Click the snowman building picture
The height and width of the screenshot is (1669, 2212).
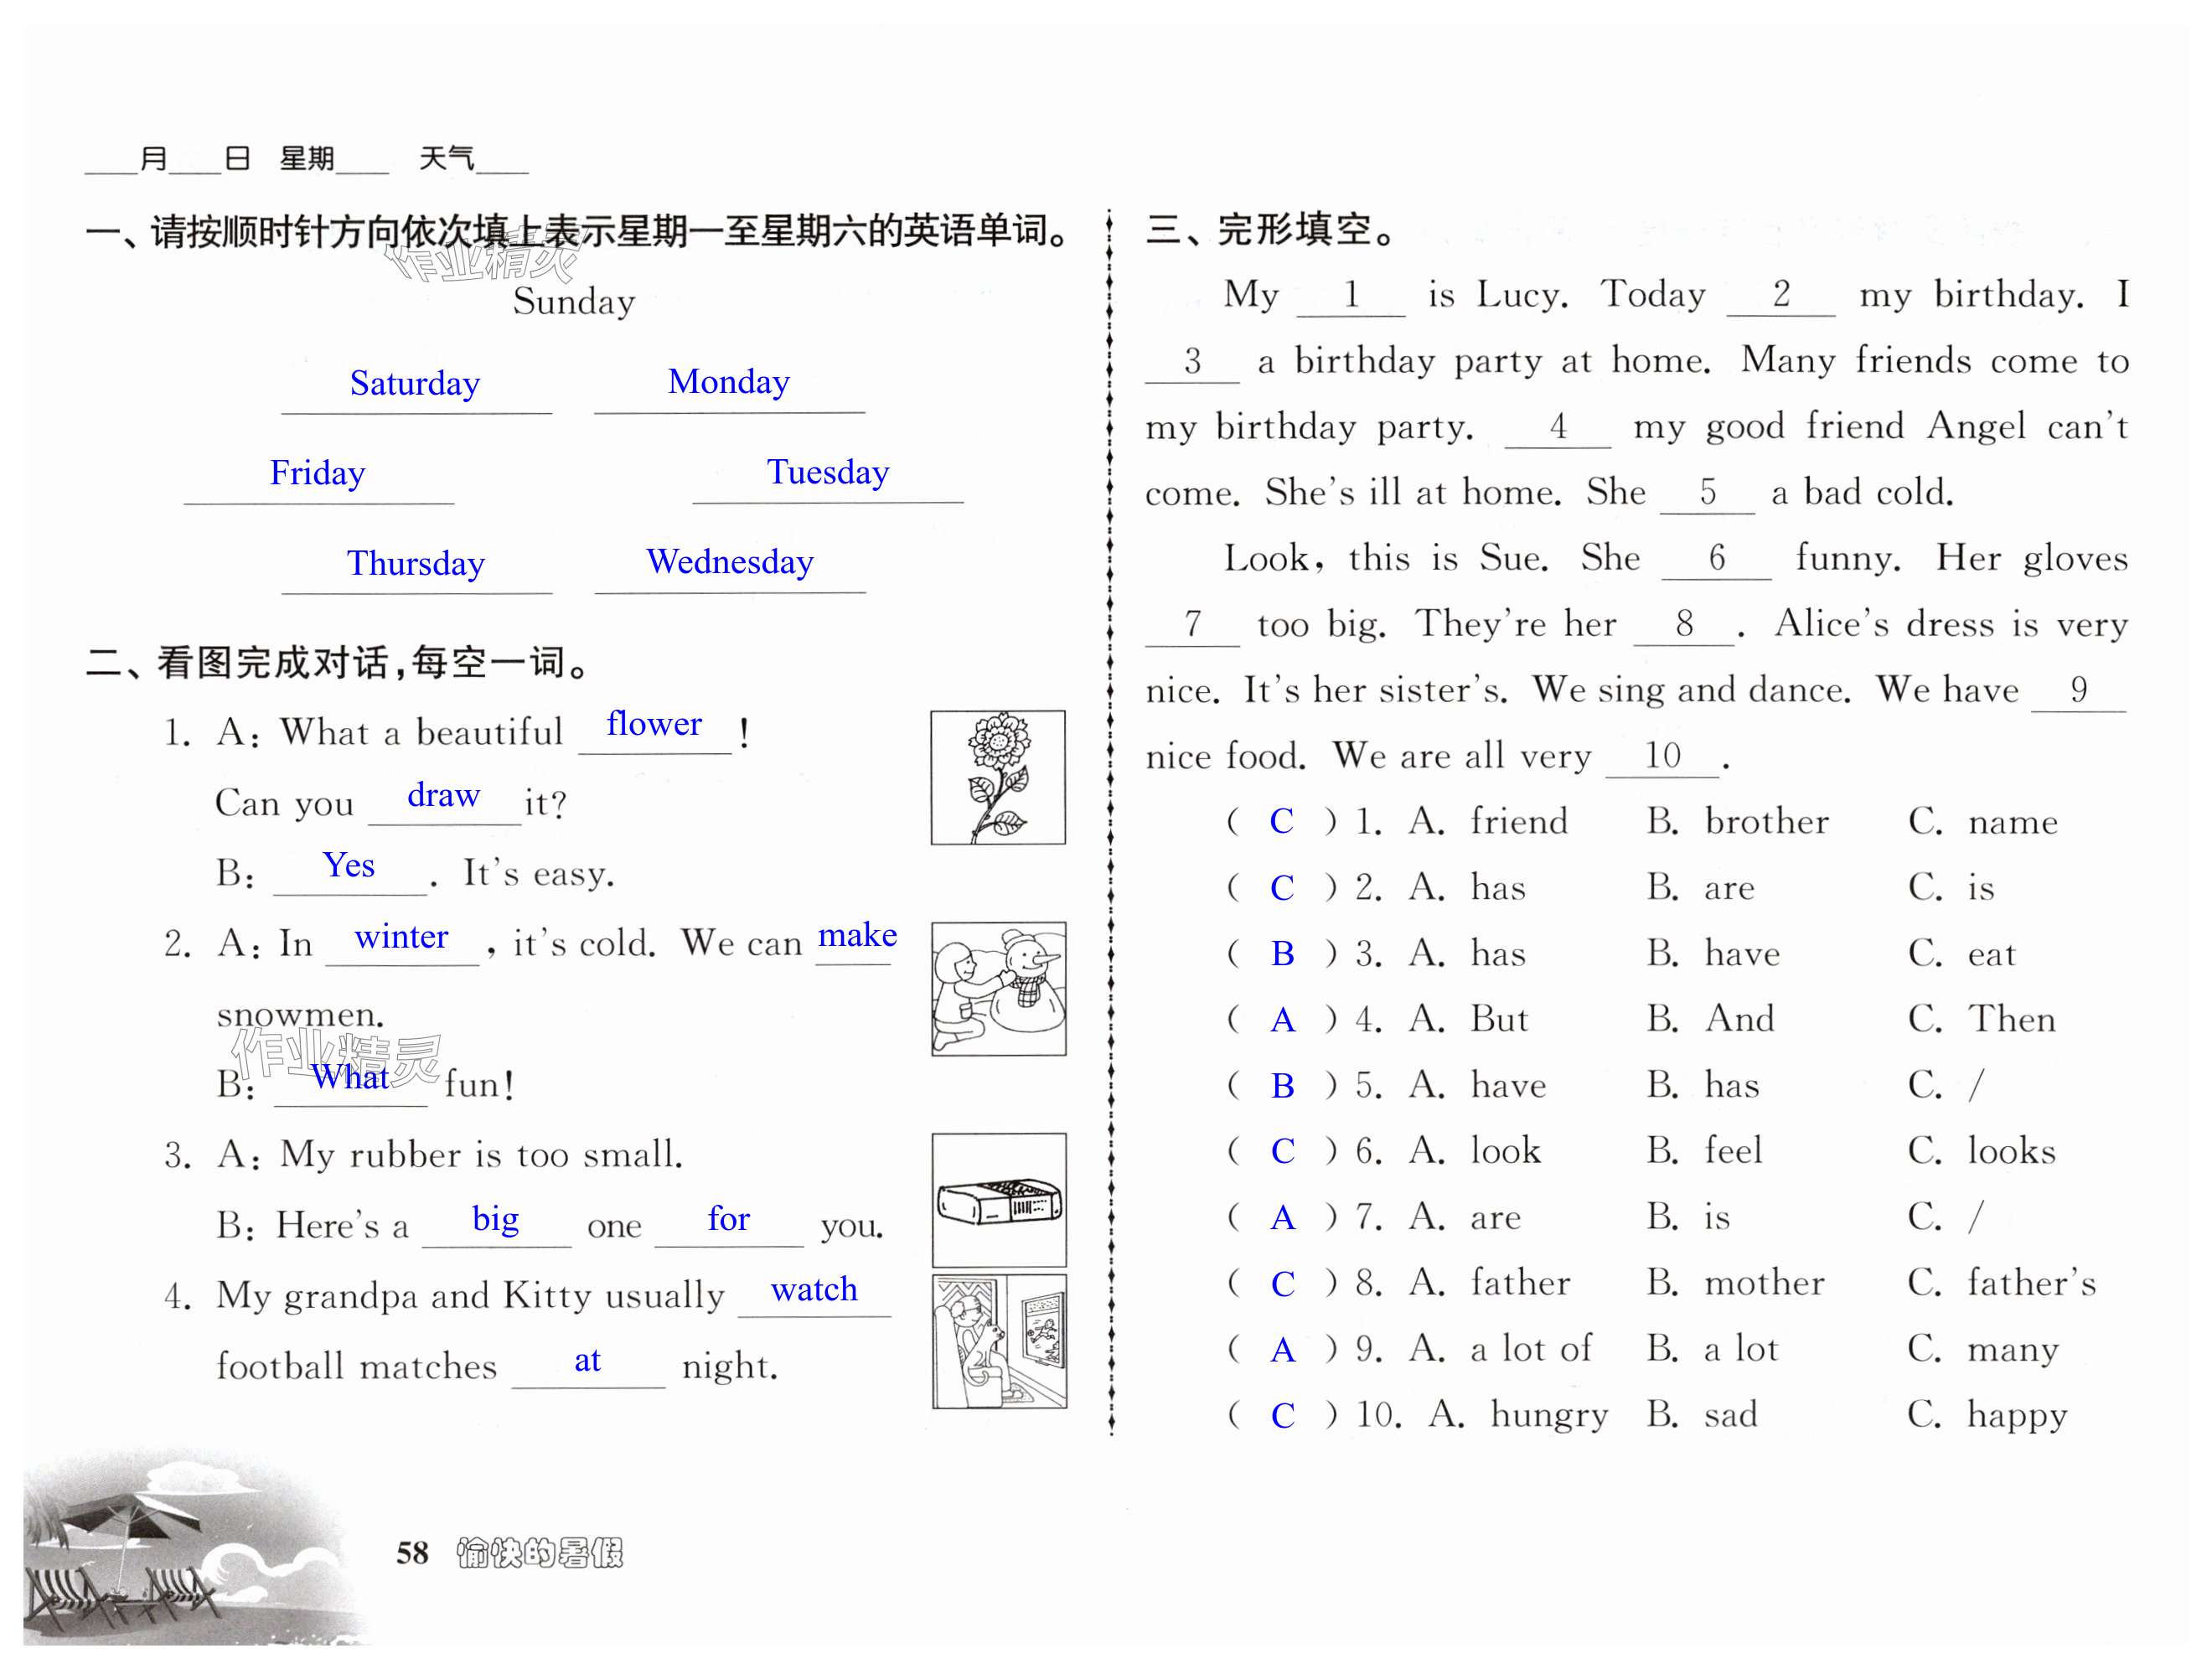click(x=998, y=988)
